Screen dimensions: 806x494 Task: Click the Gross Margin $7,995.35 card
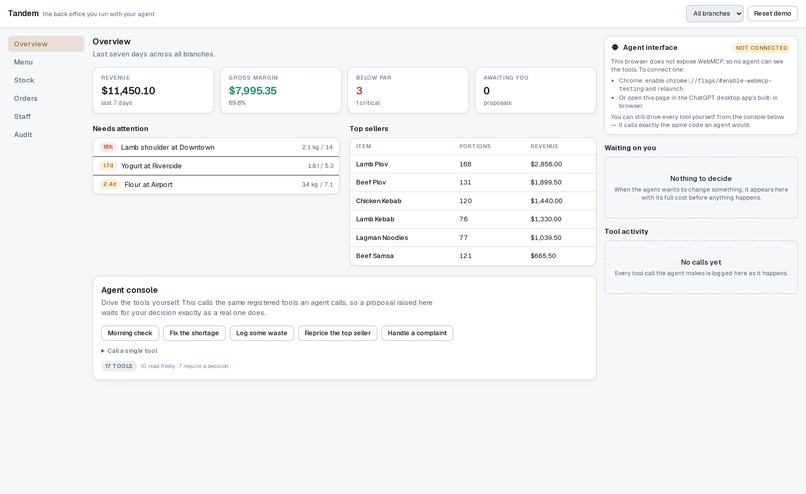[281, 90]
